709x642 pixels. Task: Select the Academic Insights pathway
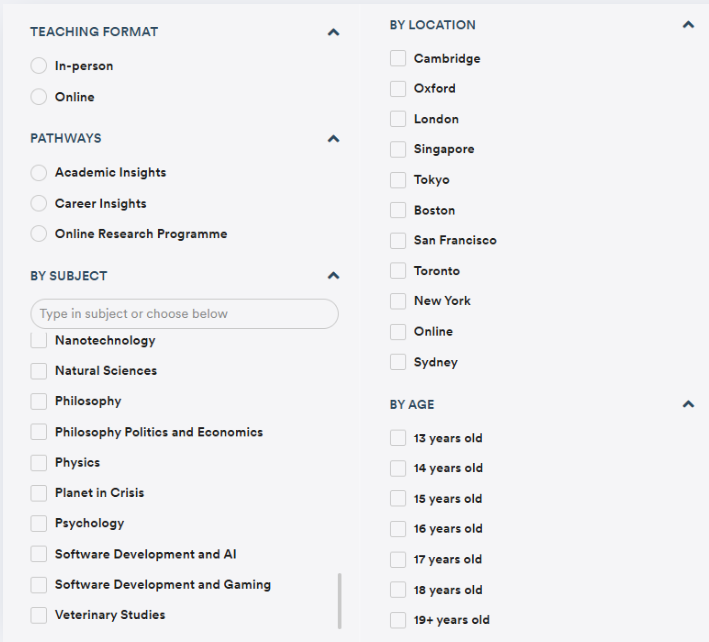pos(39,173)
